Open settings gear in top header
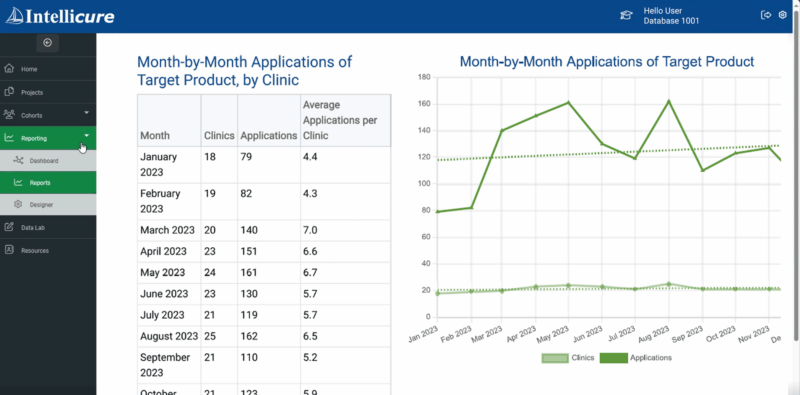Screen dimensions: 800x395 point(783,15)
